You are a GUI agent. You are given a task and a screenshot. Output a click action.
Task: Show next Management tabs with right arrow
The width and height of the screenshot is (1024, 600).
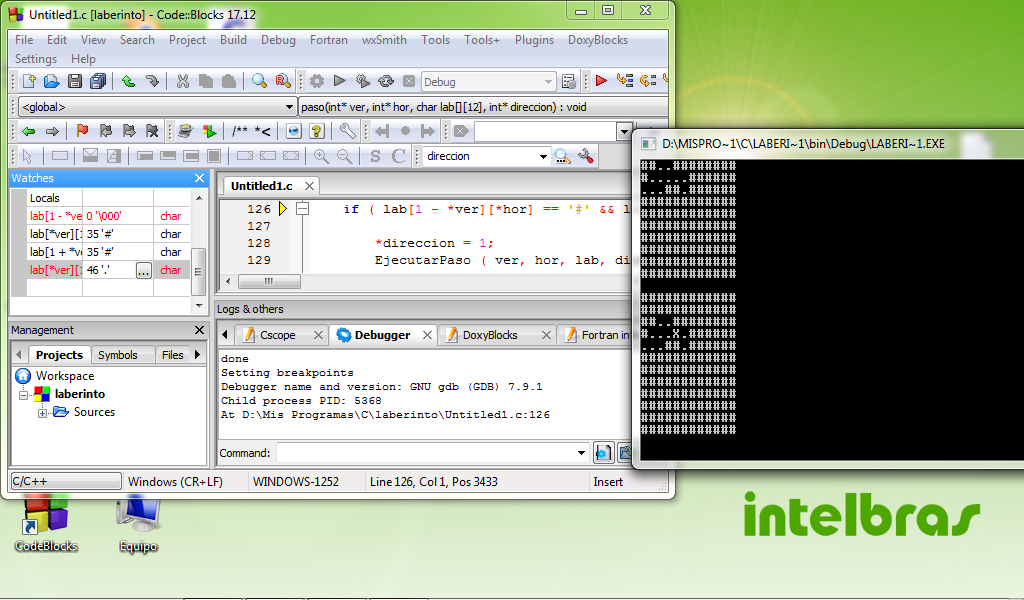click(197, 355)
